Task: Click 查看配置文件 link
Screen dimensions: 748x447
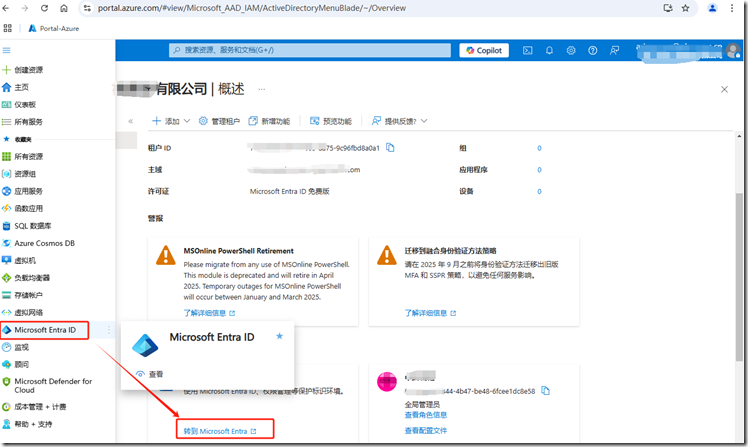Action: pyautogui.click(x=426, y=430)
